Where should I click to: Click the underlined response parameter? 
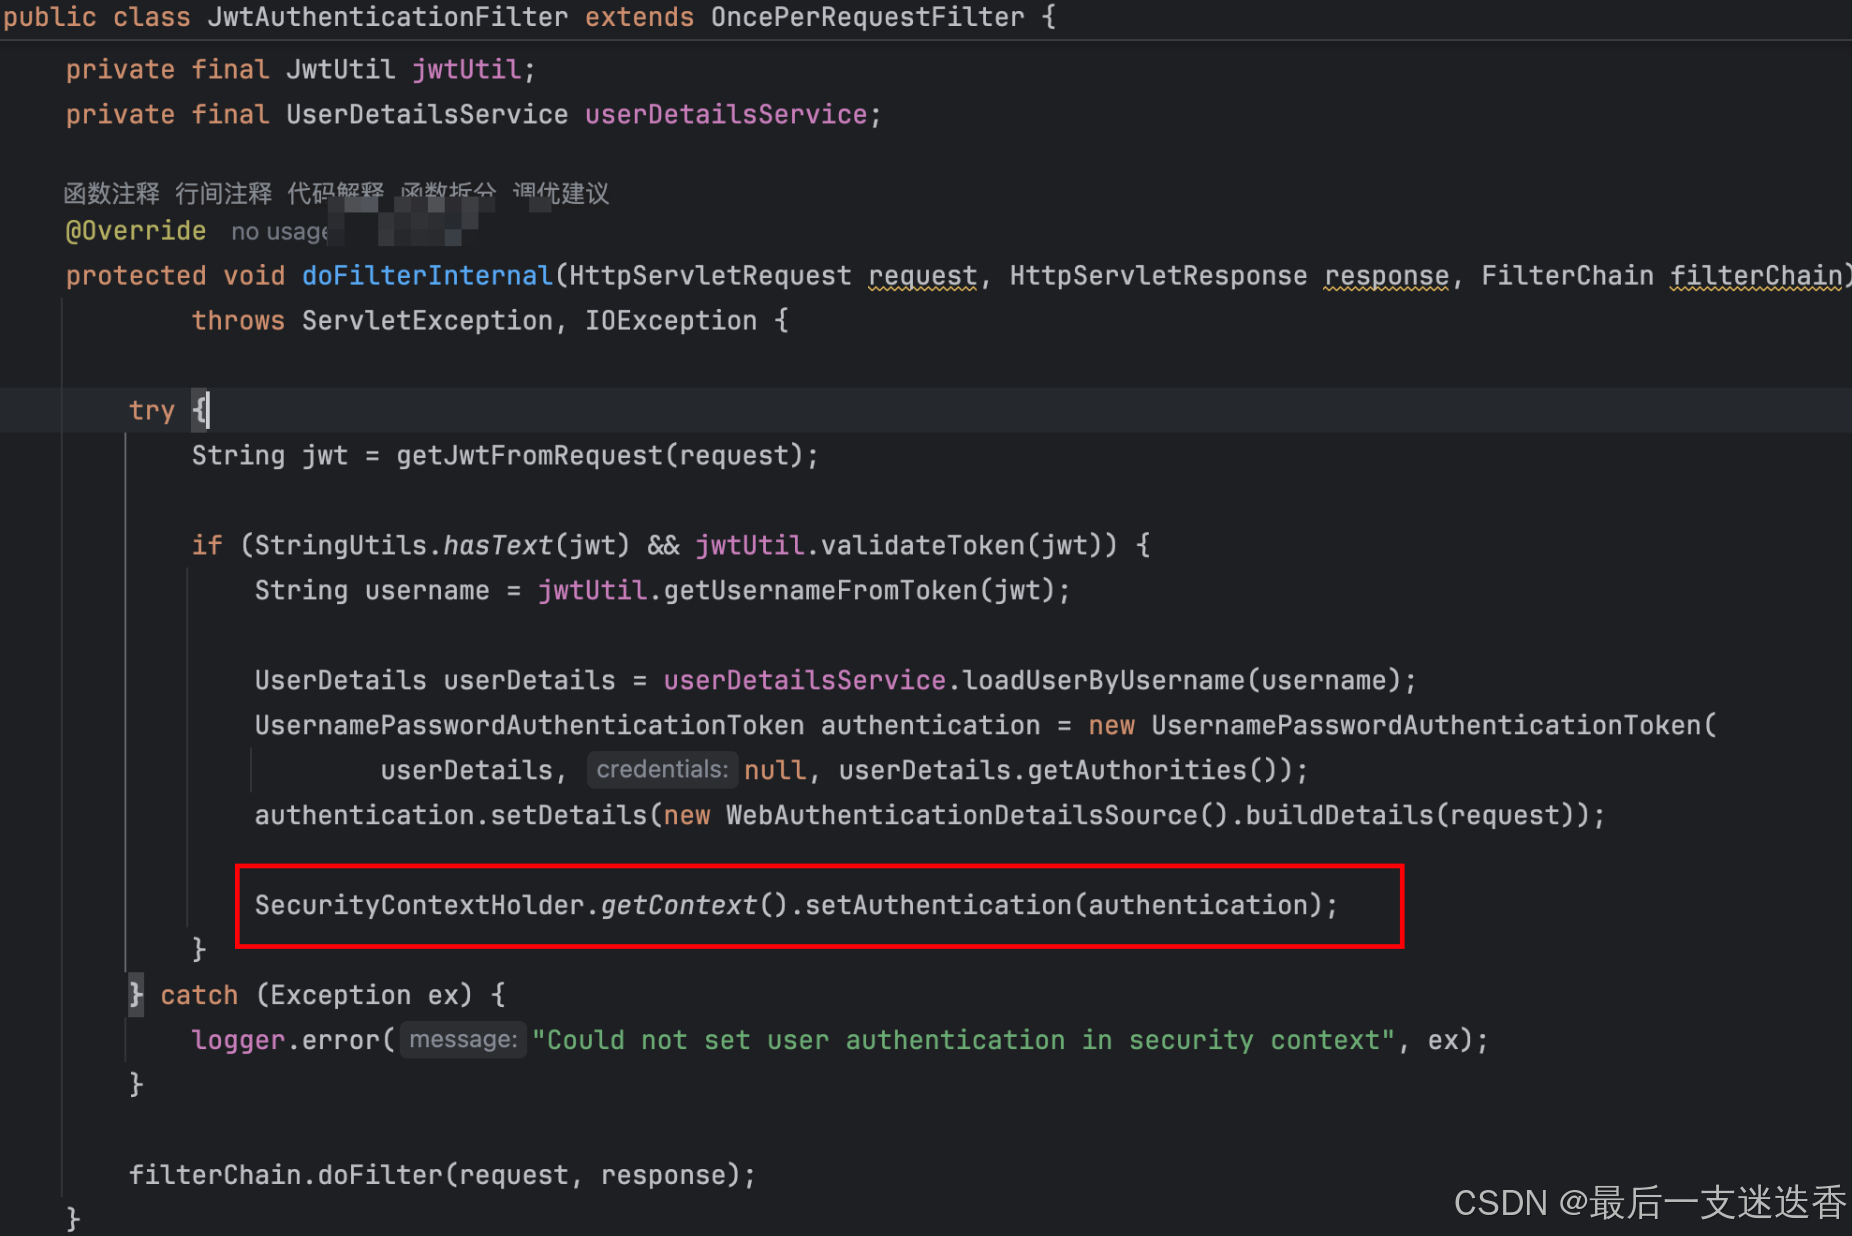(1387, 276)
